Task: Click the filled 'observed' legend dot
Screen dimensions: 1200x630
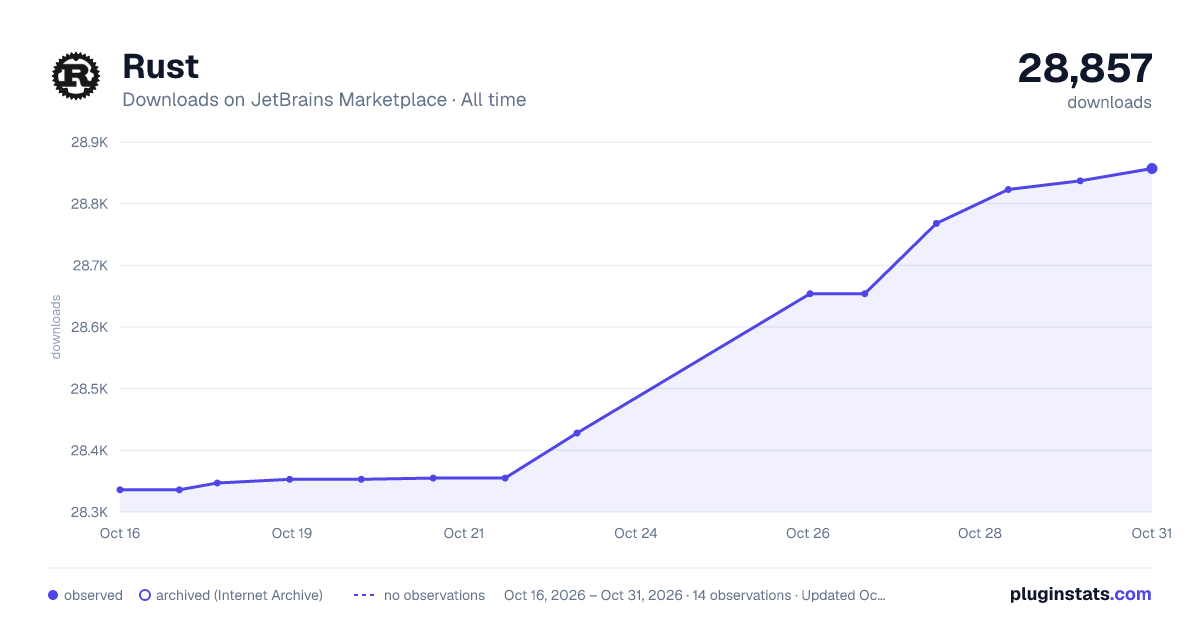Action: point(53,595)
